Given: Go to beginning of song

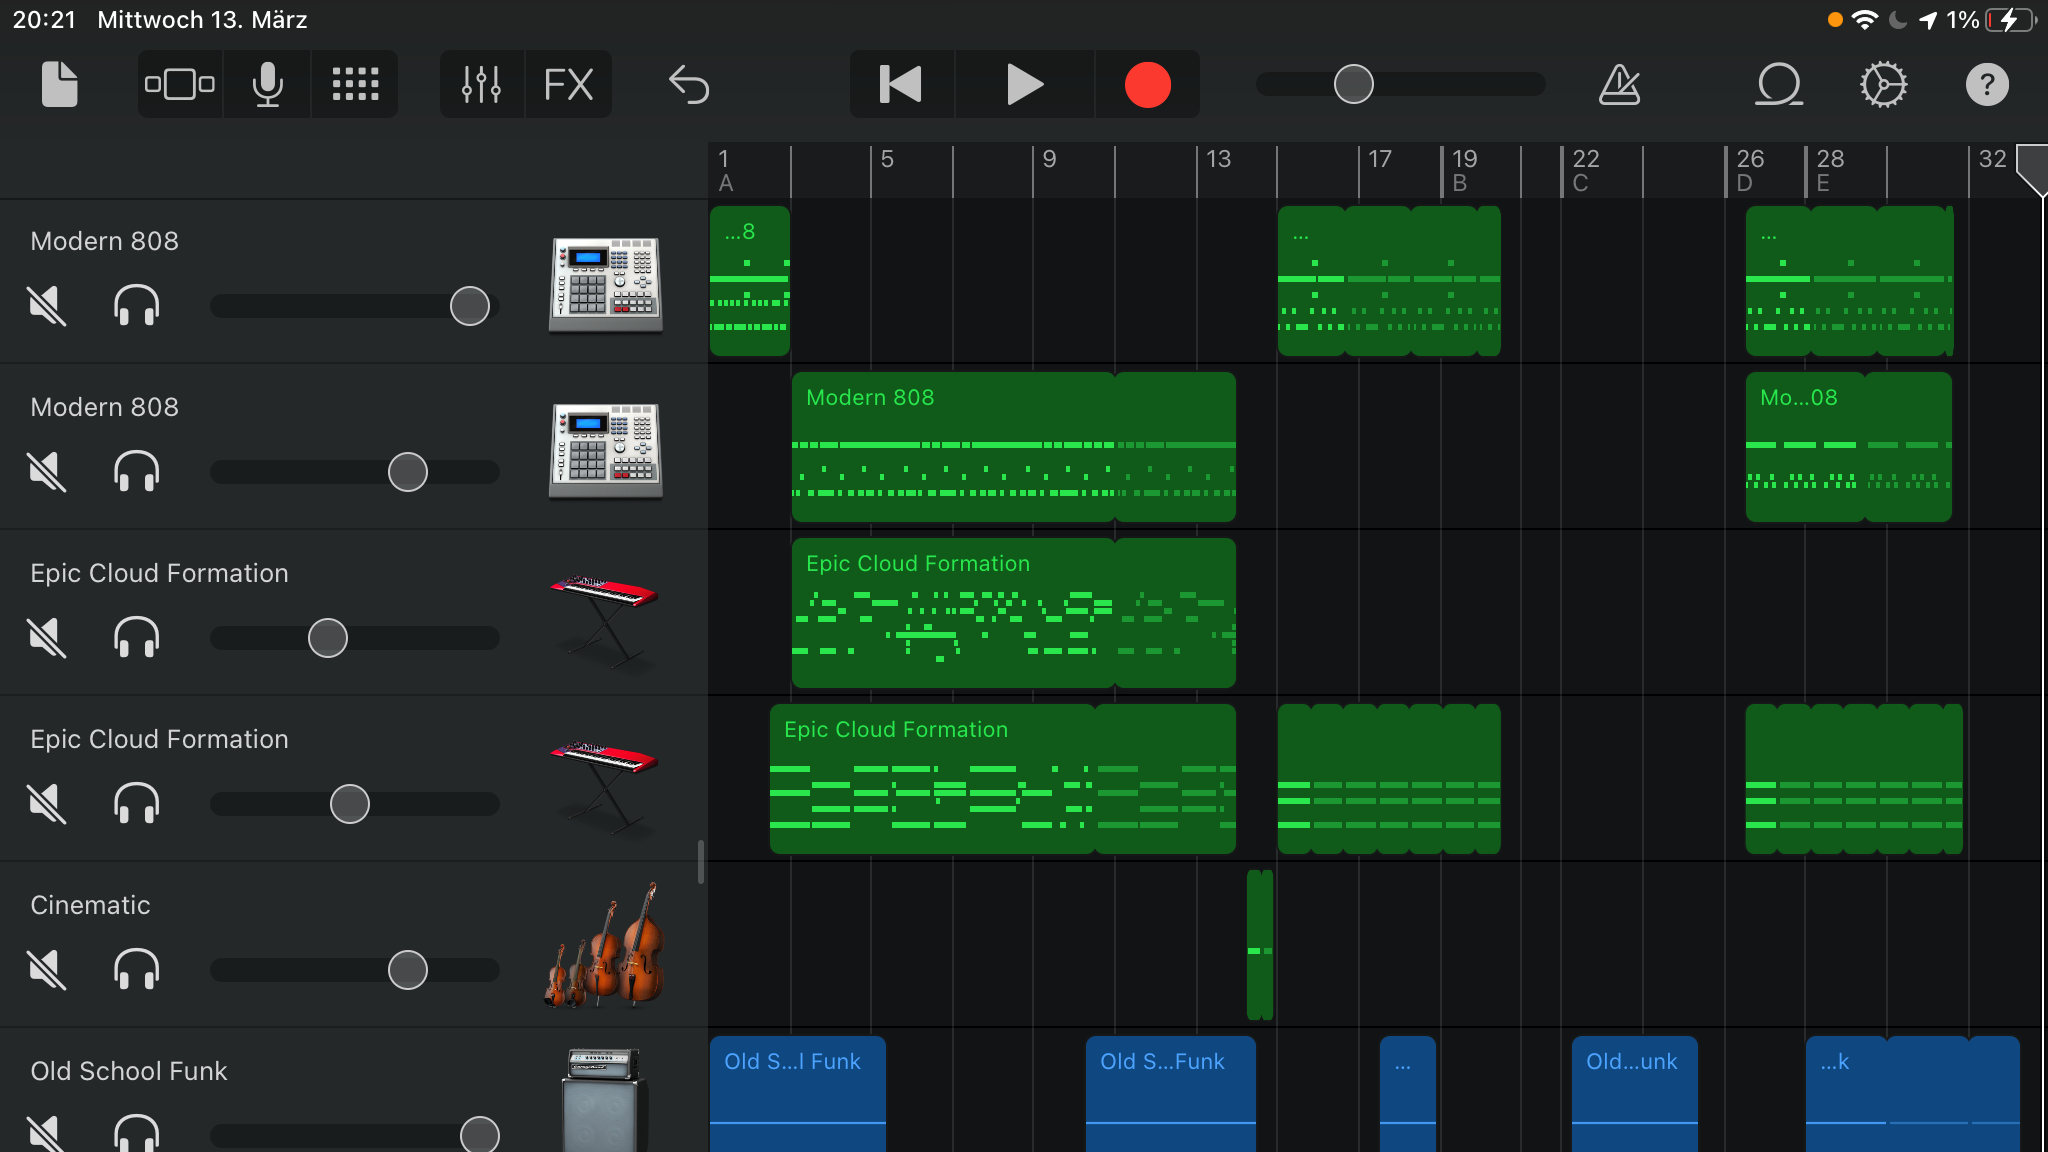Looking at the screenshot, I should point(901,85).
